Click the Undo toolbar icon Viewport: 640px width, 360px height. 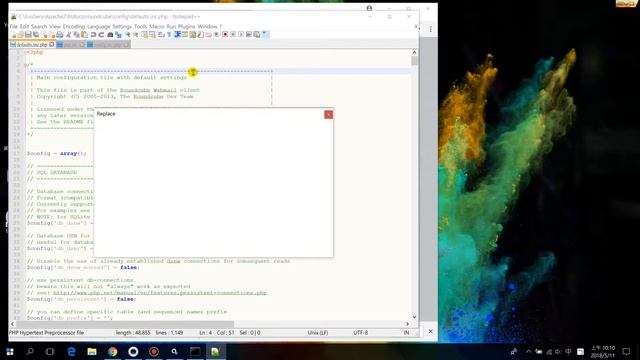click(x=93, y=35)
